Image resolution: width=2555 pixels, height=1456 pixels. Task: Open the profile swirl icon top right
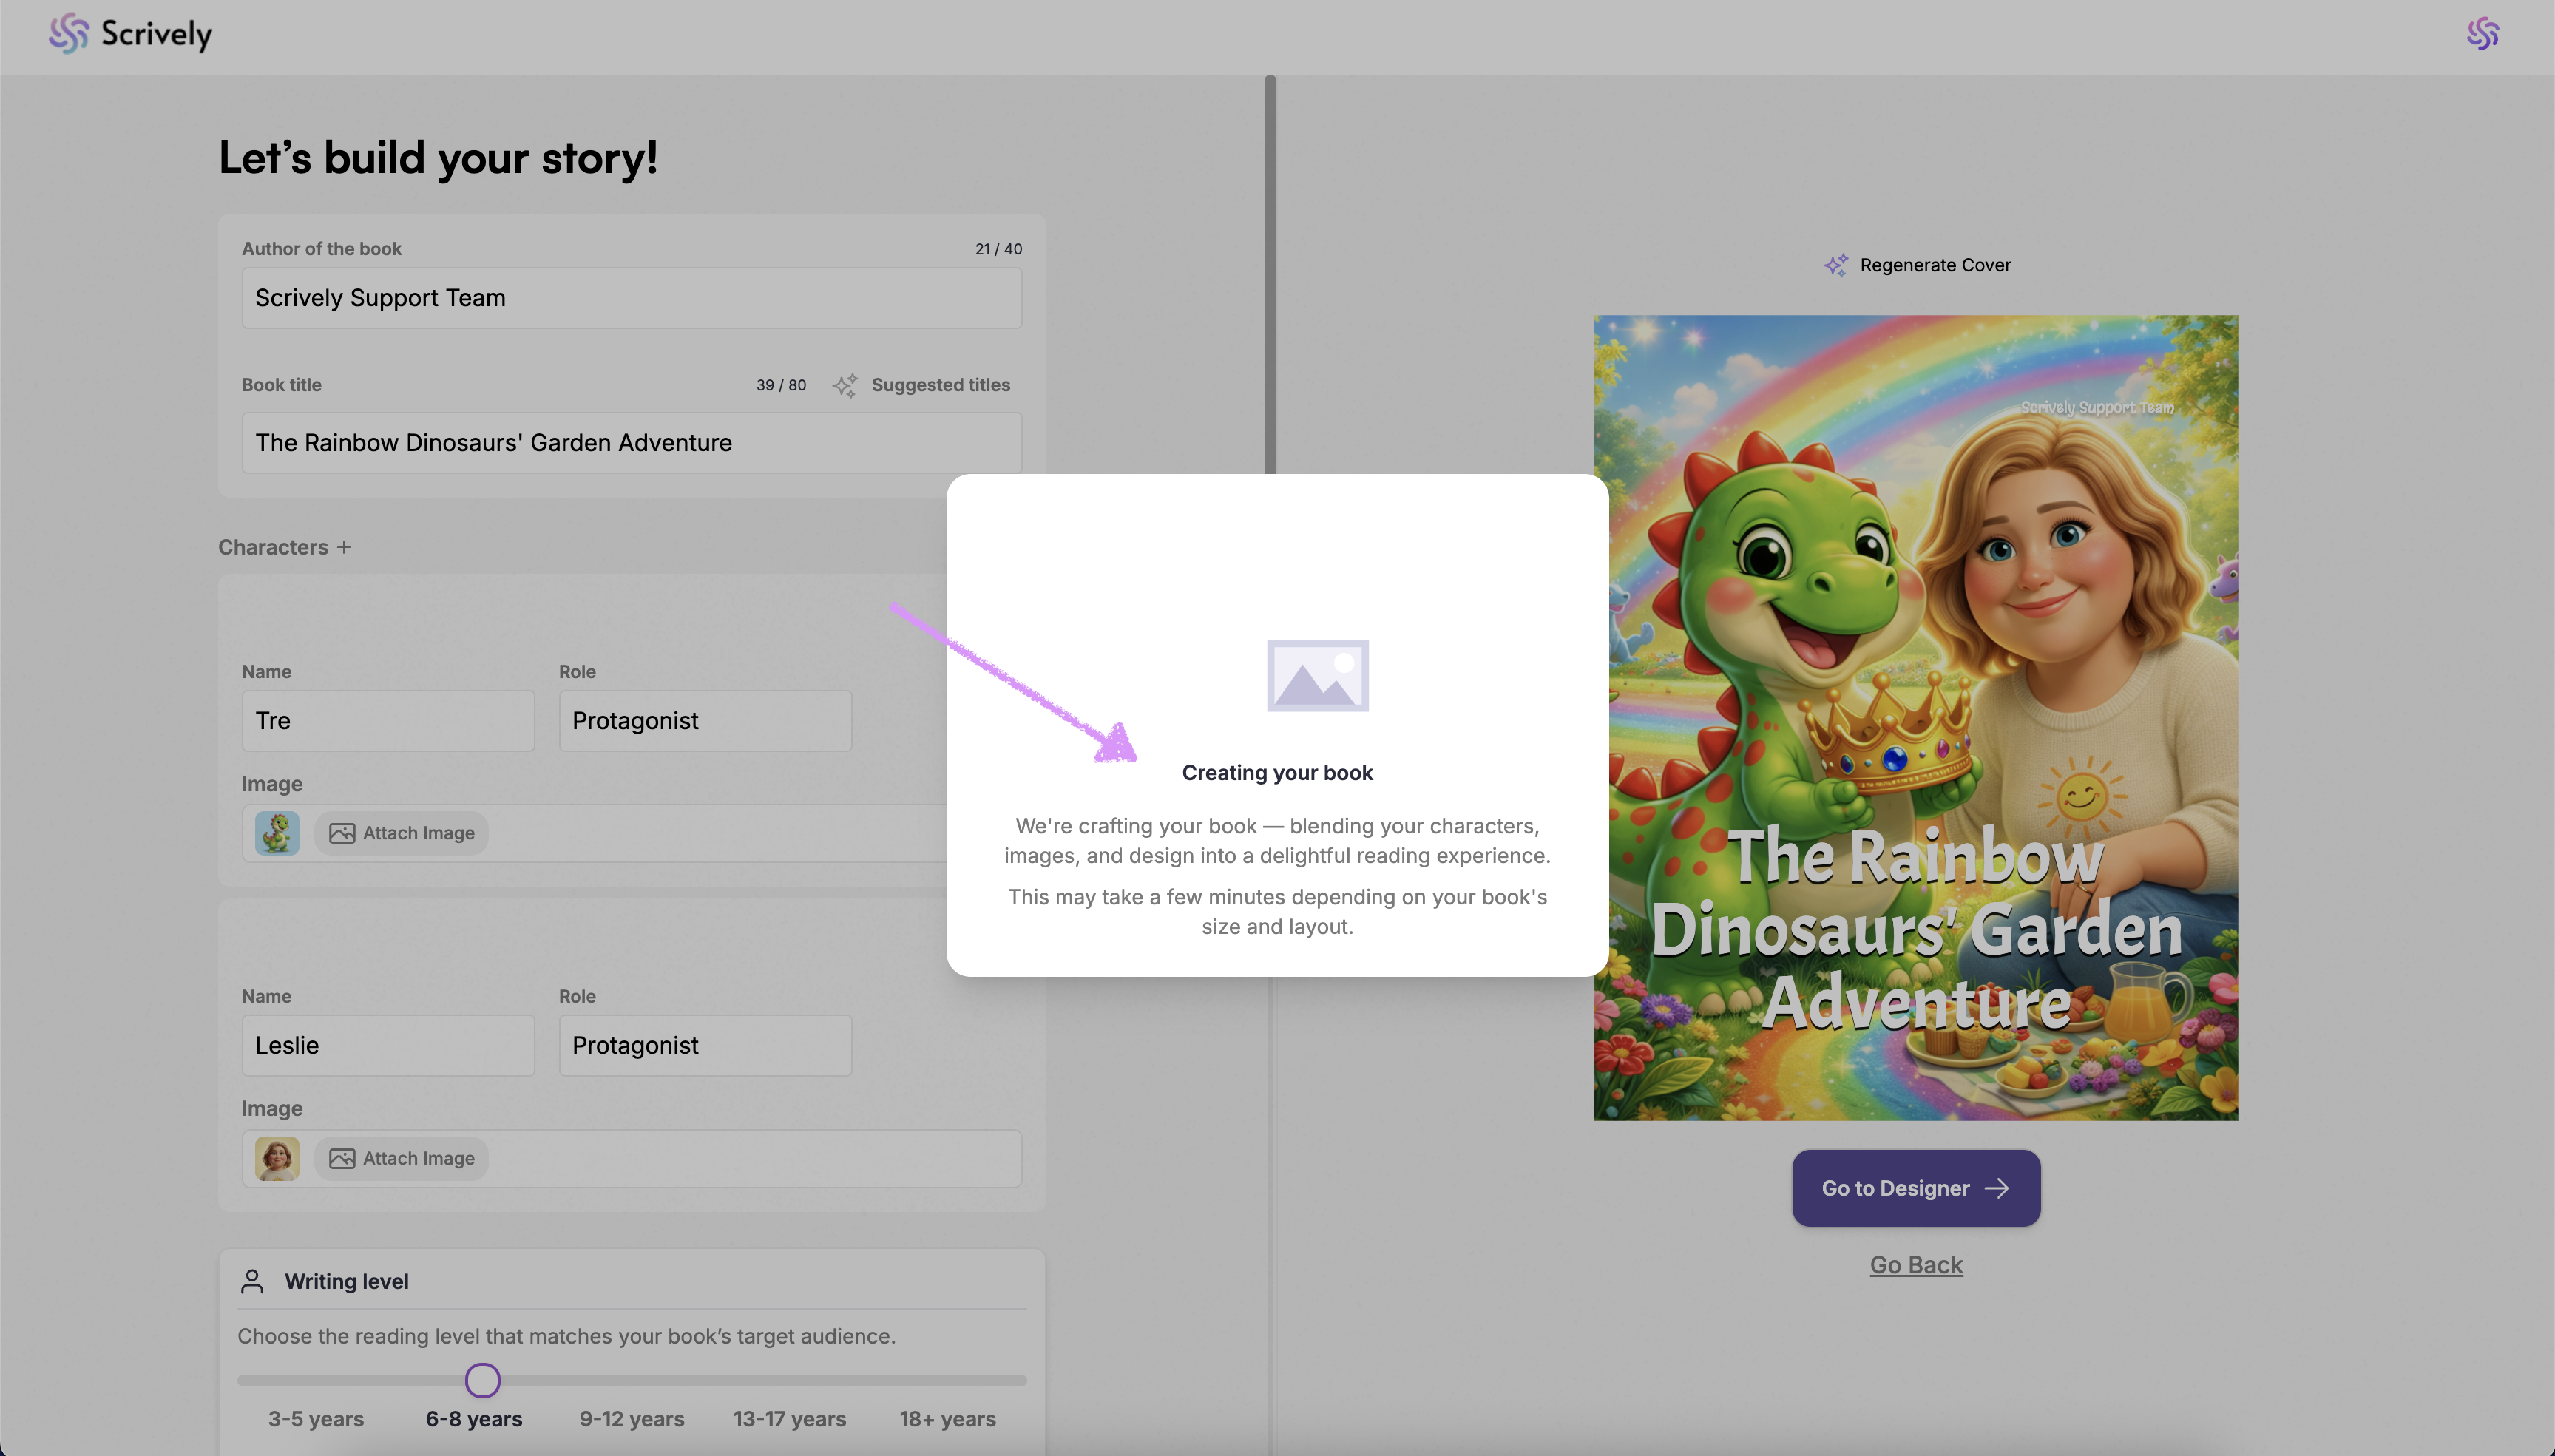[2482, 34]
